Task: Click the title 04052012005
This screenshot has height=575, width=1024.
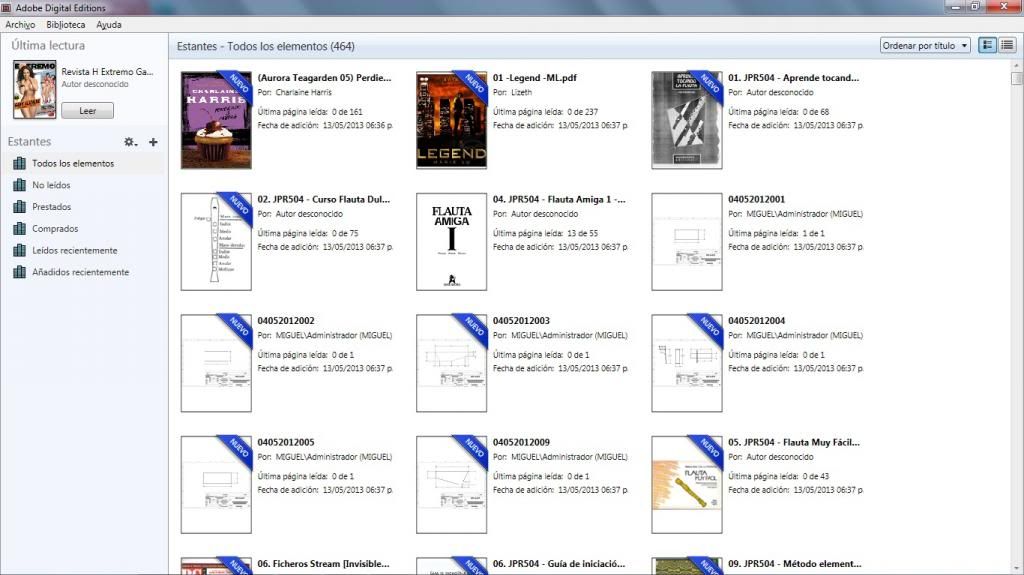Action: tap(286, 442)
